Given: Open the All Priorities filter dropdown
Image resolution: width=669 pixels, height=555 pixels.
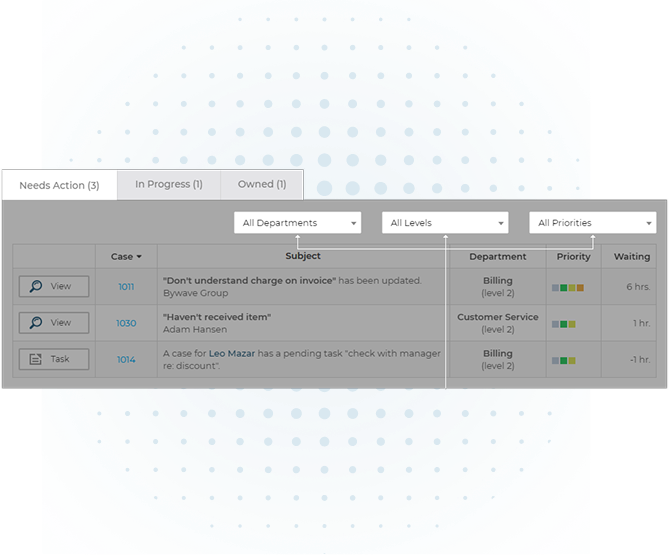Looking at the screenshot, I should tap(592, 223).
